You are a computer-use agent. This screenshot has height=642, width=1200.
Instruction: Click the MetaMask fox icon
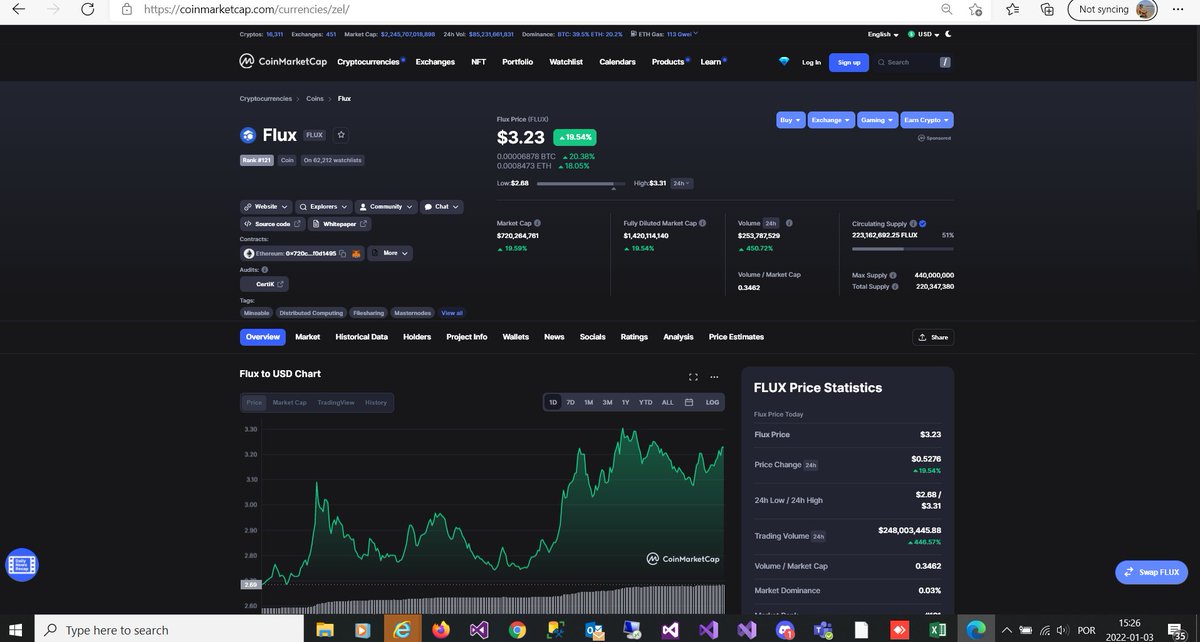[x=355, y=254]
